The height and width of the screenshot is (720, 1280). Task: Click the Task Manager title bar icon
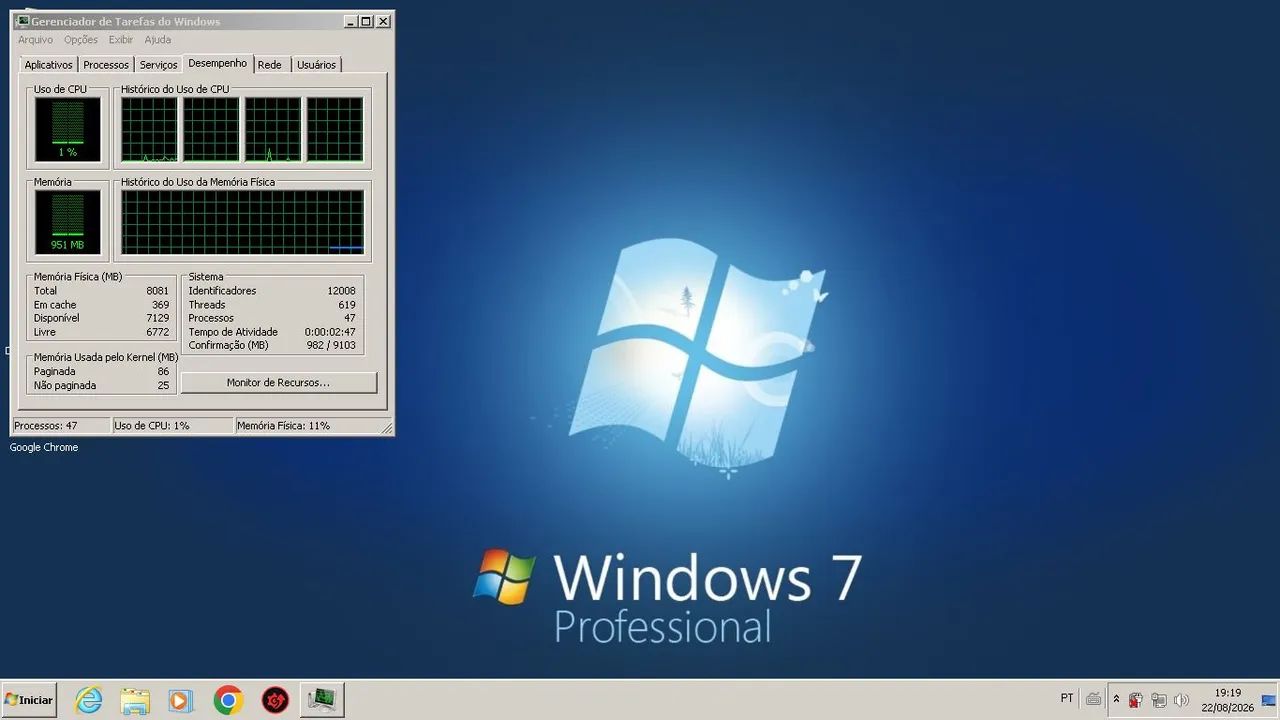click(x=22, y=21)
